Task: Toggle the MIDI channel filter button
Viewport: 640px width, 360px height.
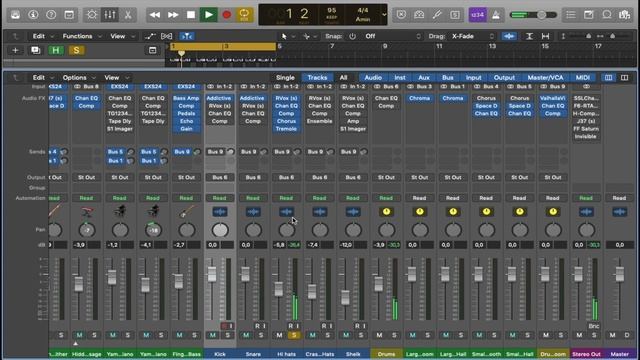Action: pos(582,78)
